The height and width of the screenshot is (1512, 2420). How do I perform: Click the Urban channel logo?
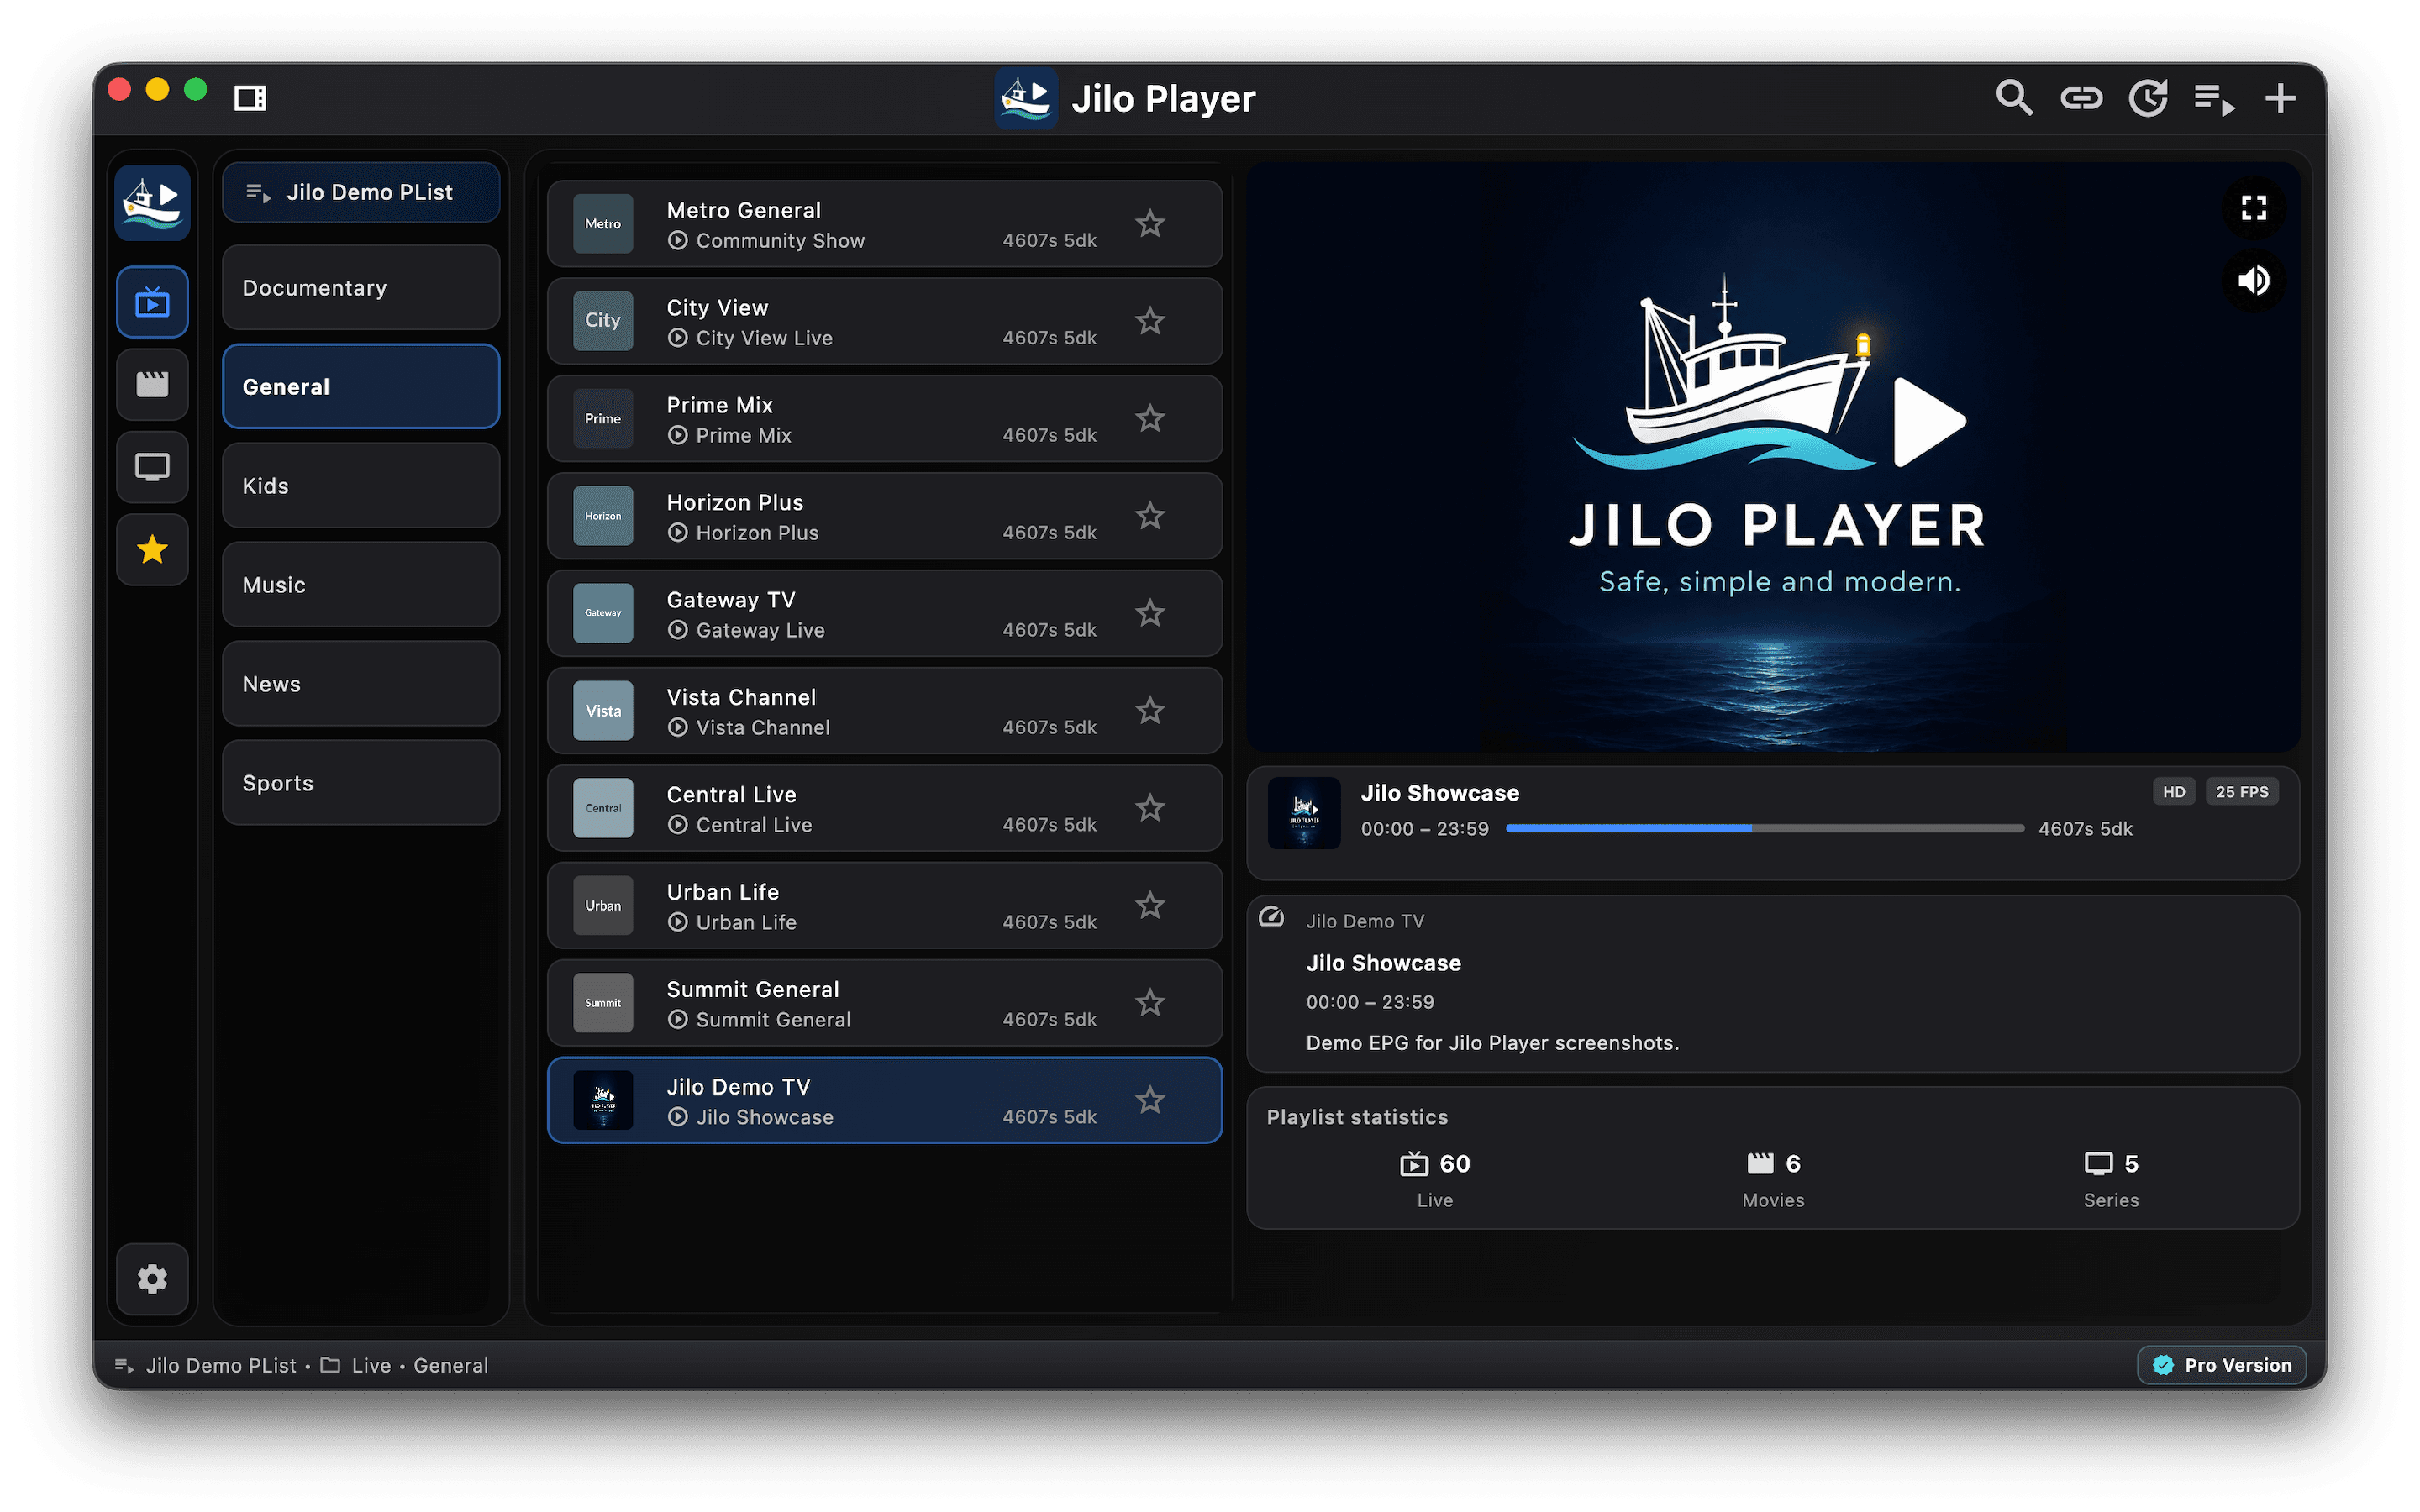click(603, 906)
